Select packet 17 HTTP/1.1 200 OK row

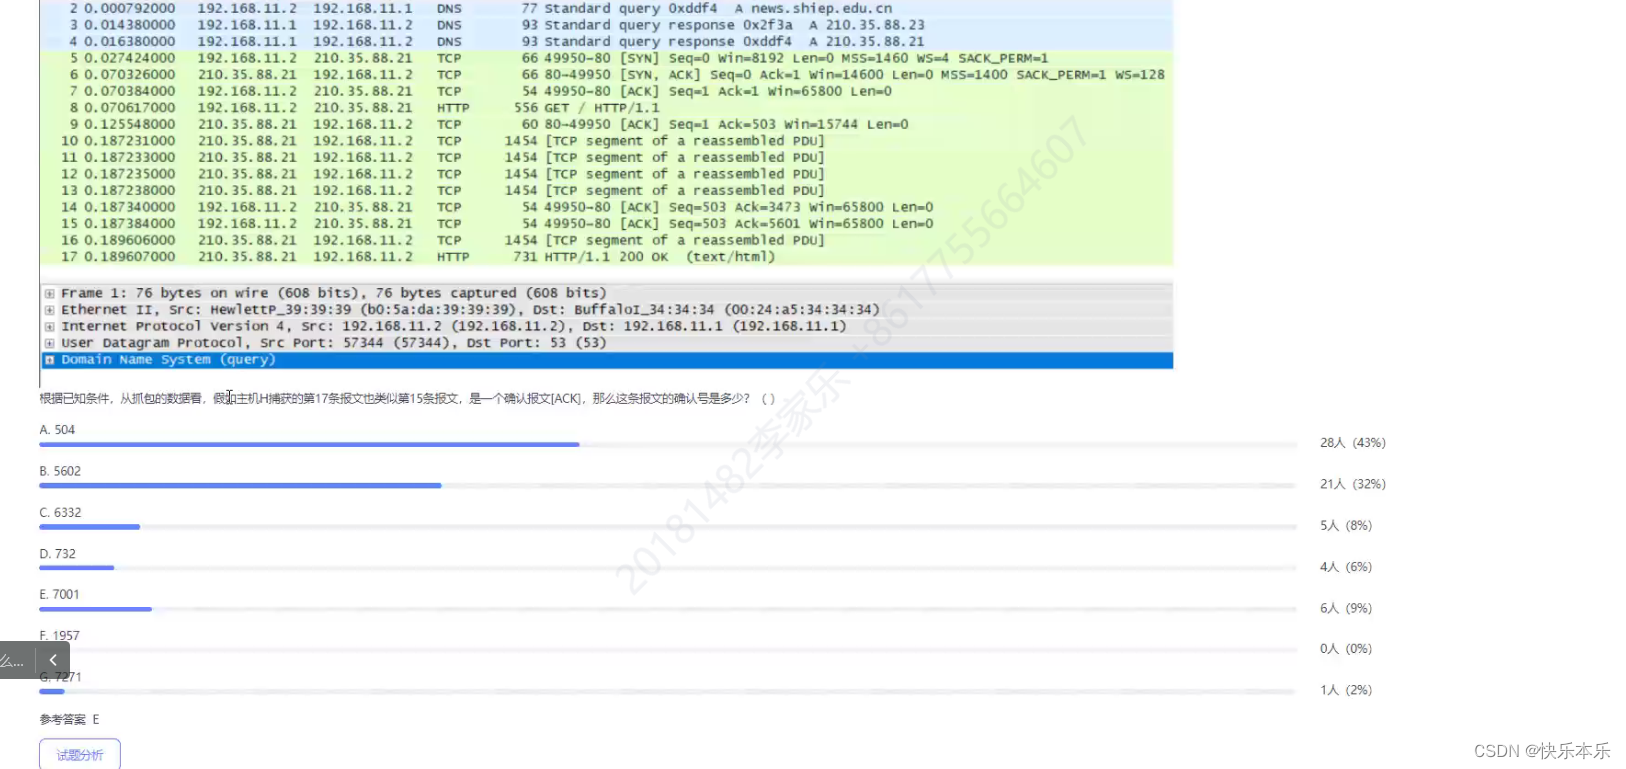(606, 257)
